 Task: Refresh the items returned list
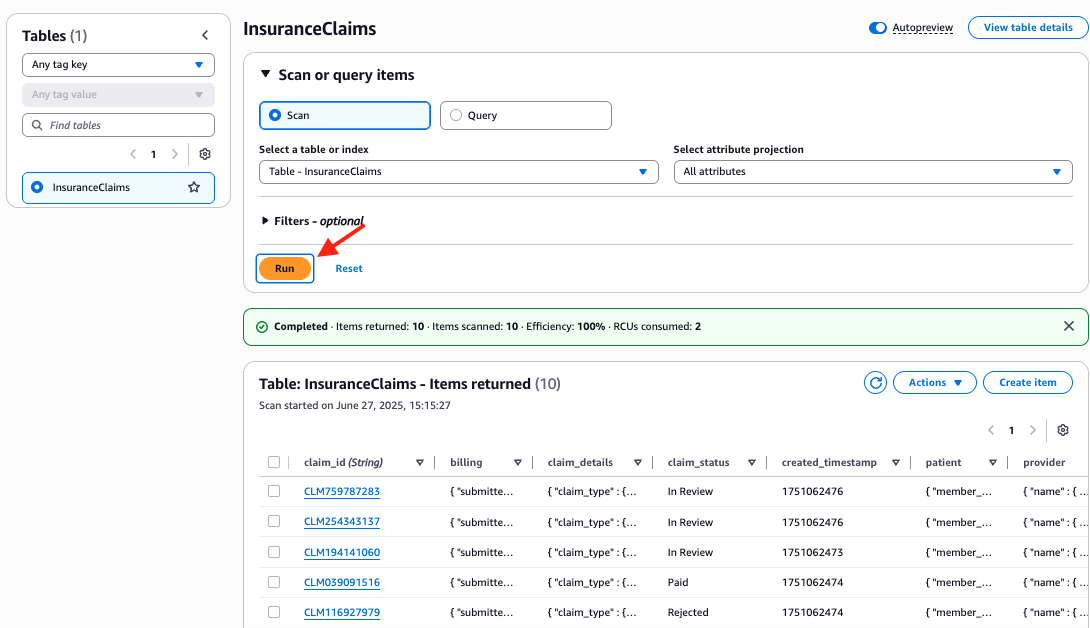(x=876, y=382)
